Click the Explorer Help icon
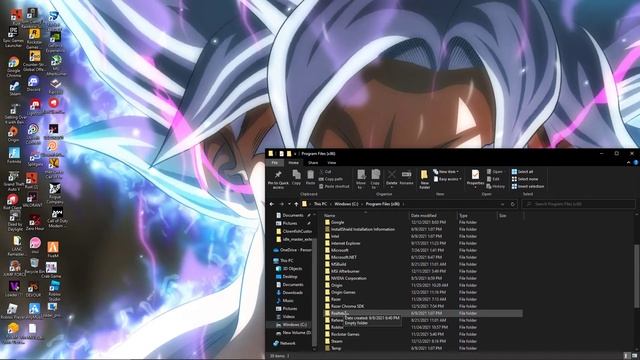 [x=636, y=162]
